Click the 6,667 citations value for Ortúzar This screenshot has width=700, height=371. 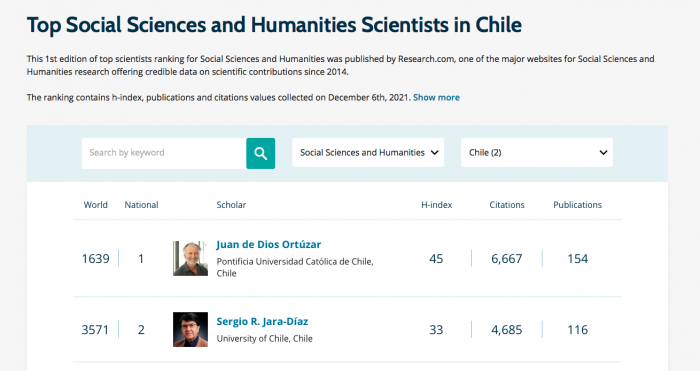click(507, 258)
